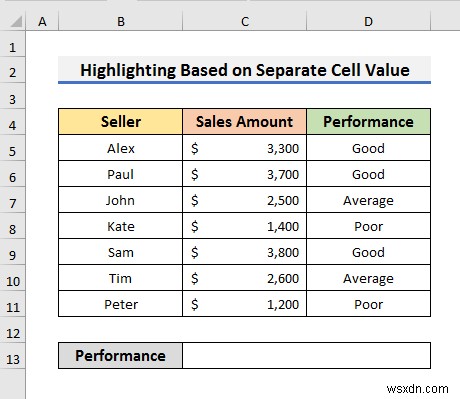This screenshot has width=460, height=399.
Task: Select Peter's 'Poor' performance cell
Action: click(368, 304)
